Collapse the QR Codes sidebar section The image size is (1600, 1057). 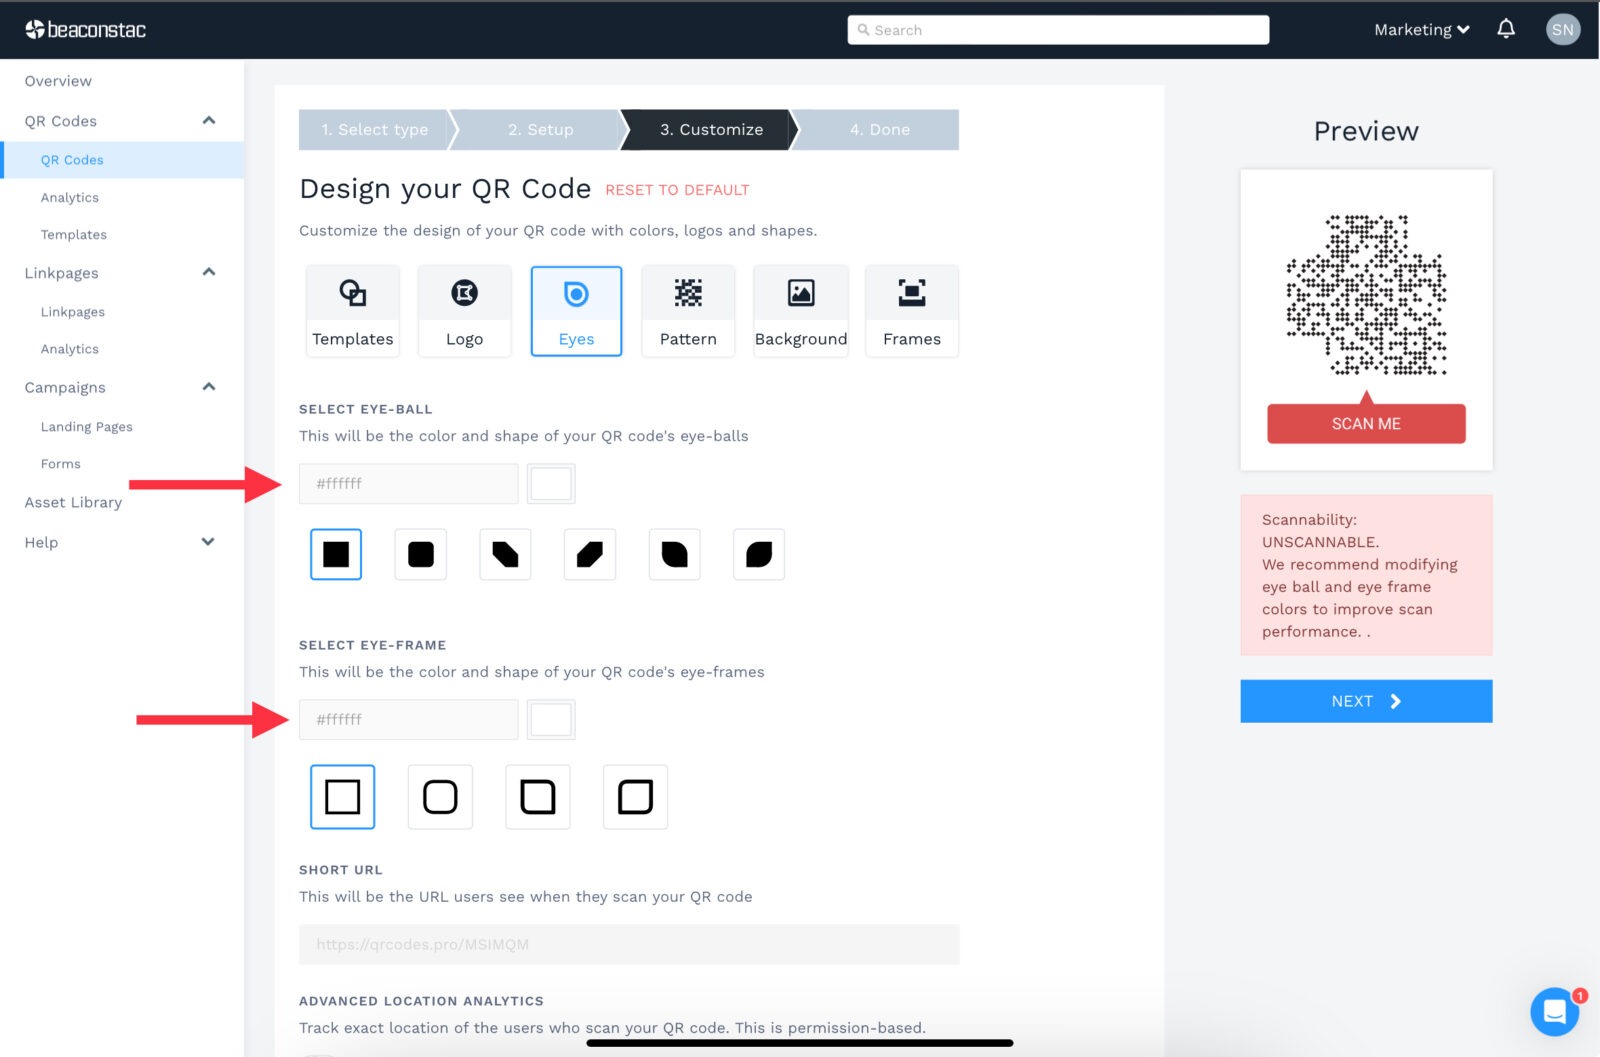pos(208,120)
